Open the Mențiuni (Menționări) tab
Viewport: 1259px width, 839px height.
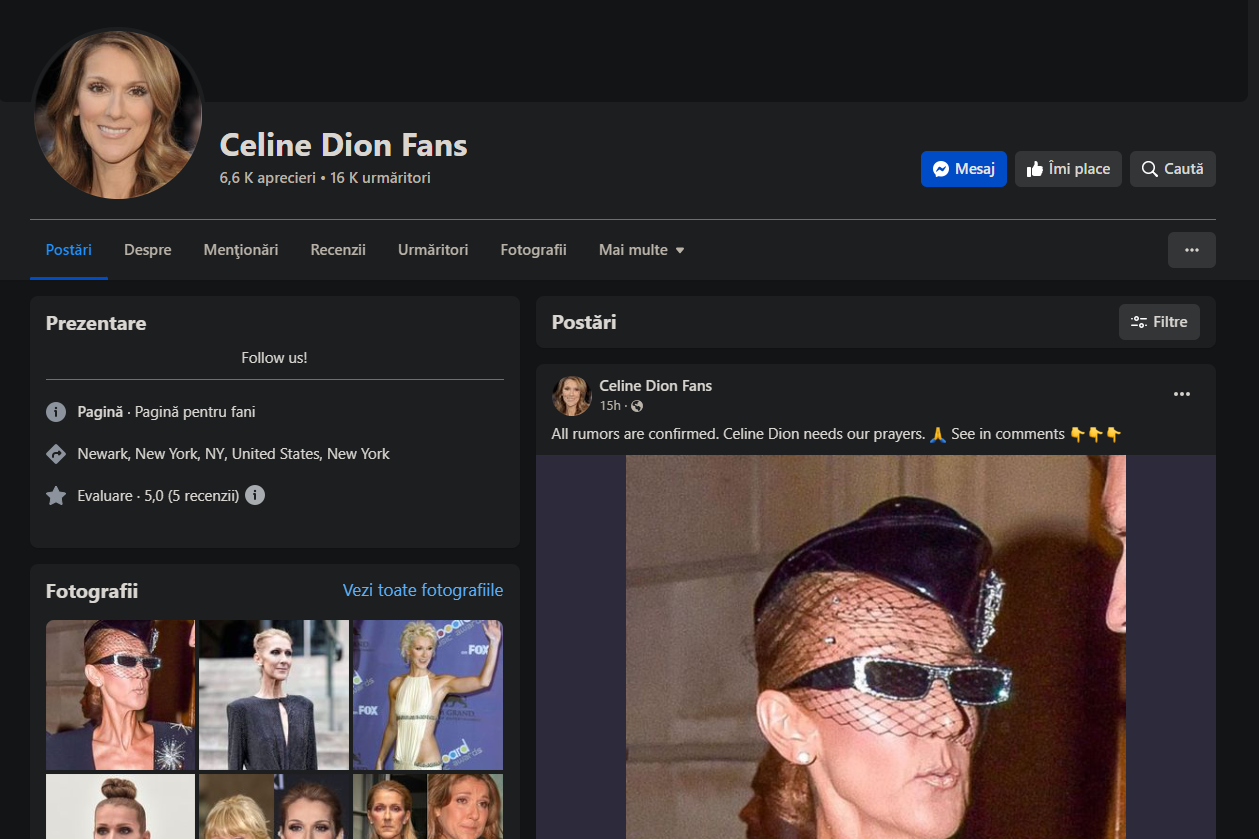[241, 250]
